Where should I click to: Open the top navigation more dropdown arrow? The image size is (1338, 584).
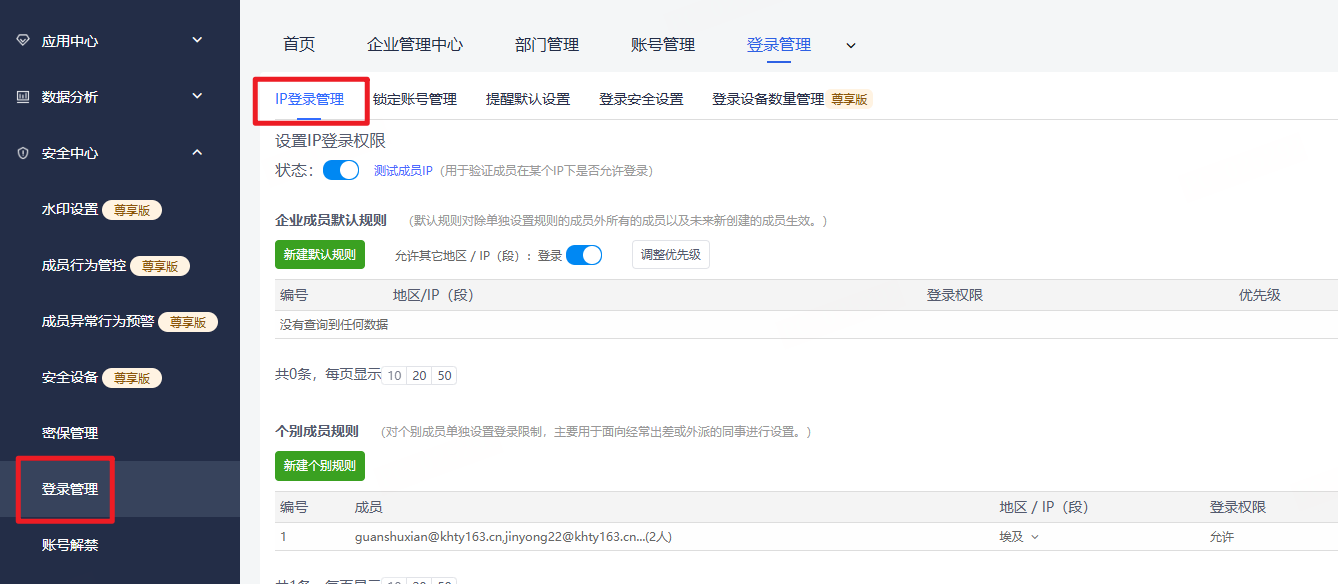coord(851,45)
